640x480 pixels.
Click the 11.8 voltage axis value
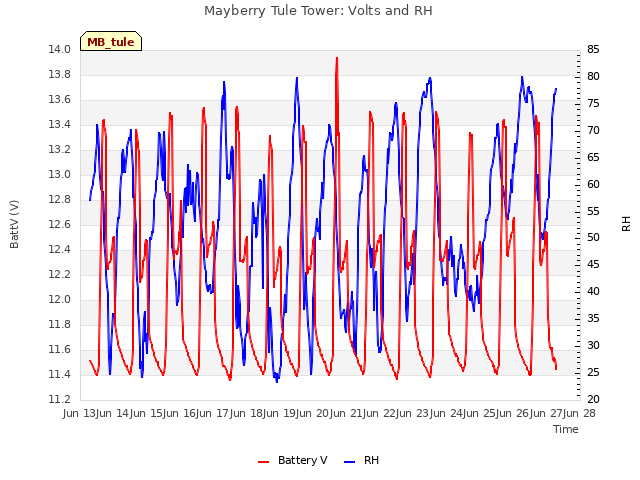[60, 324]
